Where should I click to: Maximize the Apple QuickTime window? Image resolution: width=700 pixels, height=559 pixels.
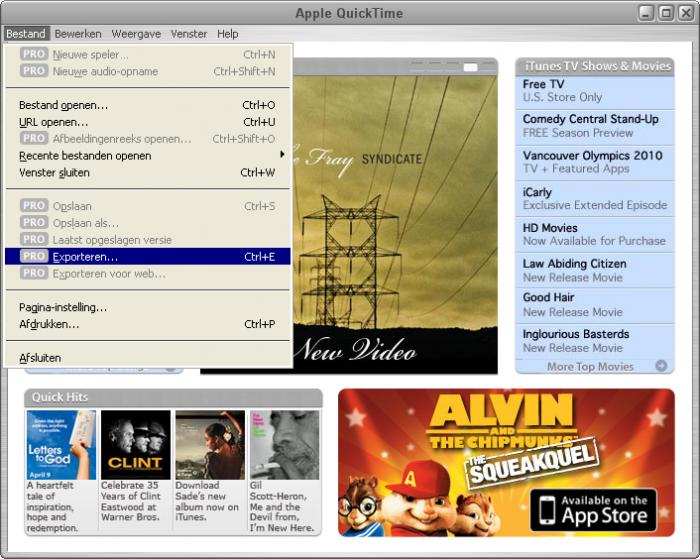(666, 13)
